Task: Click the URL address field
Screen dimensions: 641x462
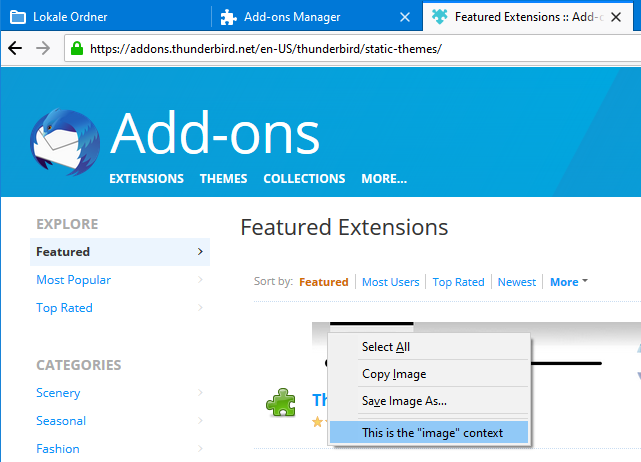Action: [x=350, y=48]
